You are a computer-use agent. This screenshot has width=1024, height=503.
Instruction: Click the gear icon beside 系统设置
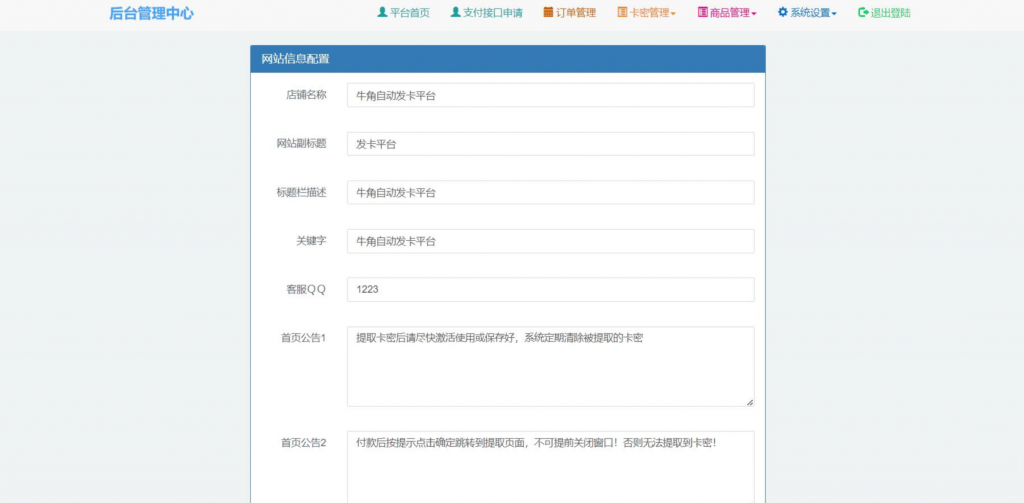(x=782, y=12)
